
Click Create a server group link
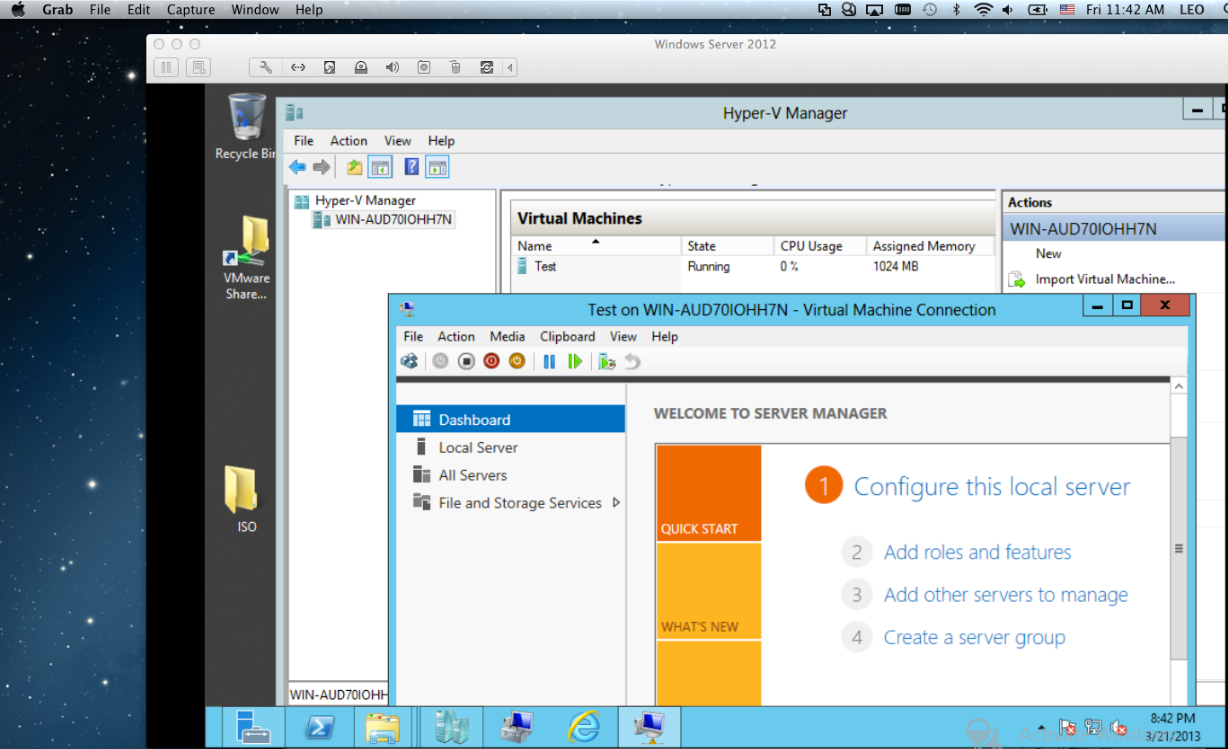click(974, 637)
